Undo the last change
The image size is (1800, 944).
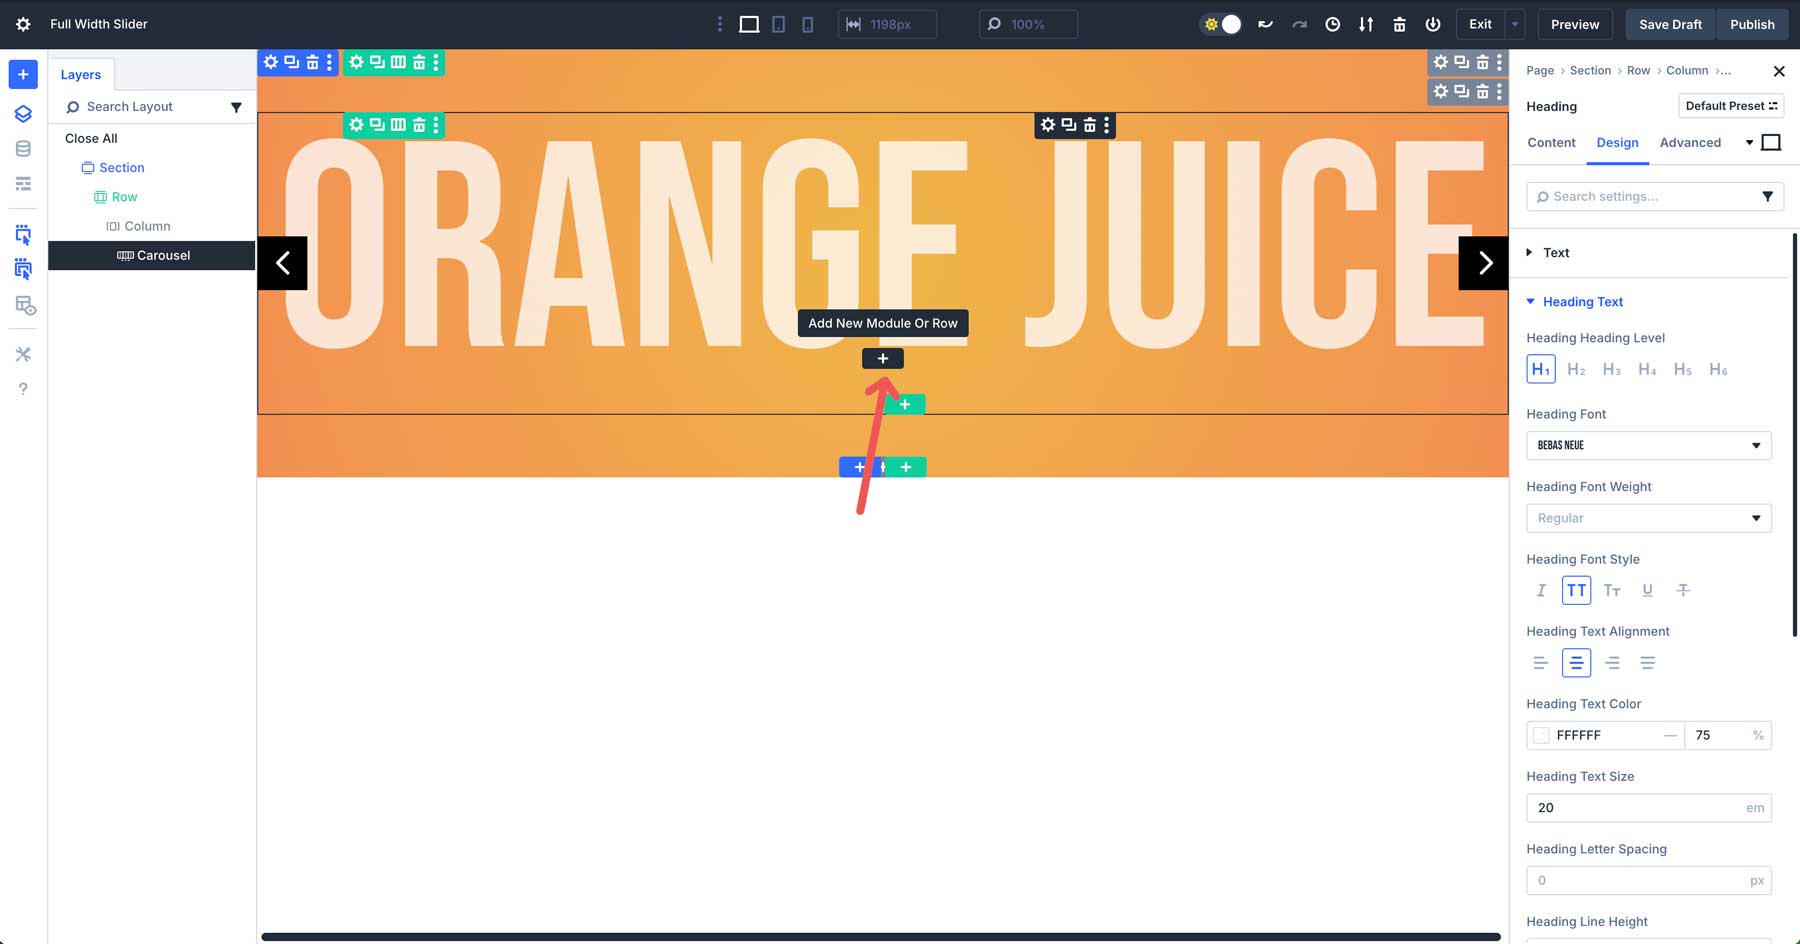[1265, 24]
